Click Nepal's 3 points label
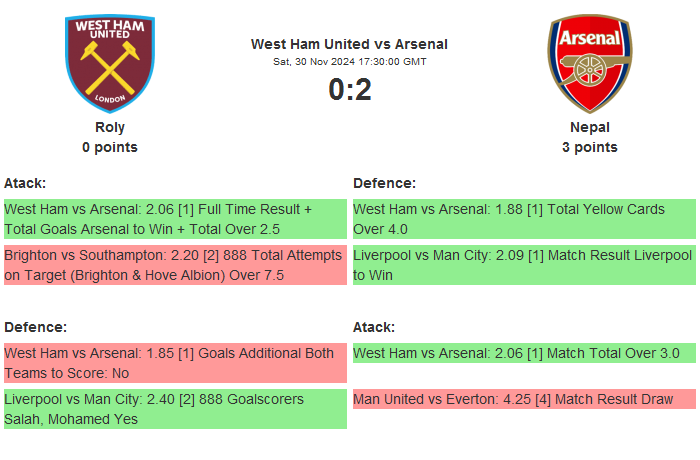700x460 pixels. pos(589,147)
